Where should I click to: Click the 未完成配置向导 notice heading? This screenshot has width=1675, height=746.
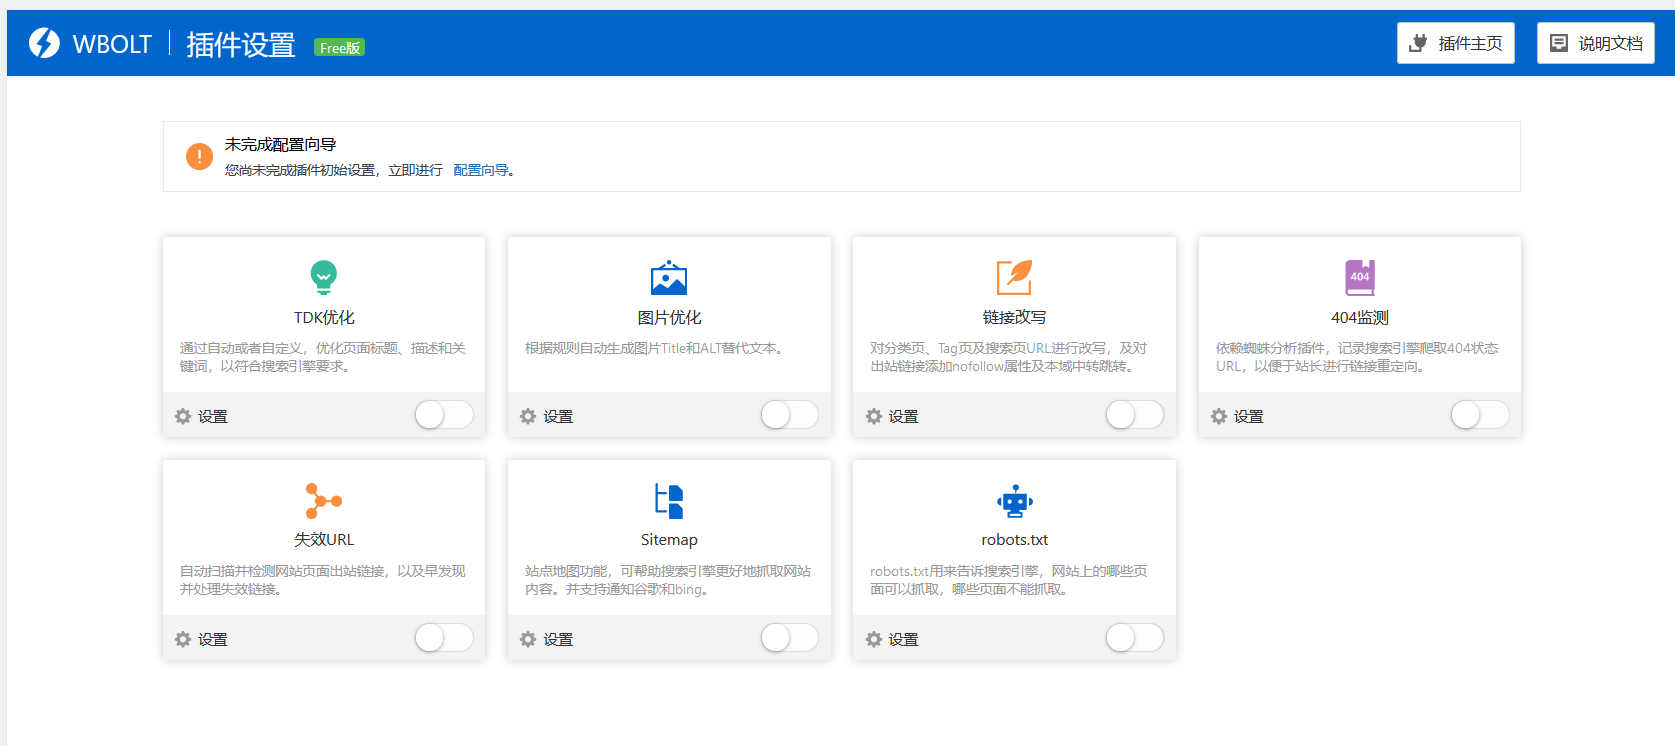280,144
